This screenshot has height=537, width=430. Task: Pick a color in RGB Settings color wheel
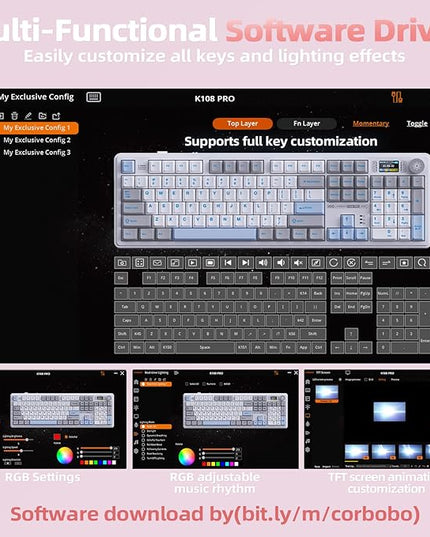tap(65, 456)
